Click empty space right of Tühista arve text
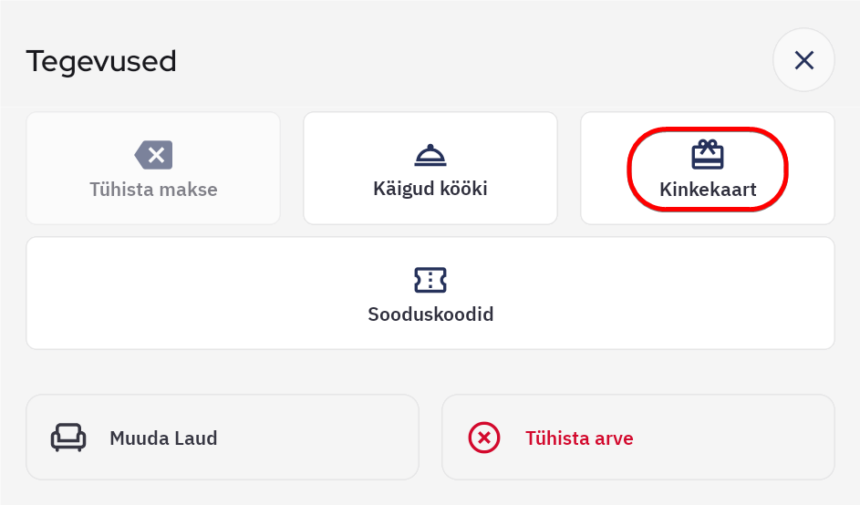The height and width of the screenshot is (505, 860). [x=740, y=438]
